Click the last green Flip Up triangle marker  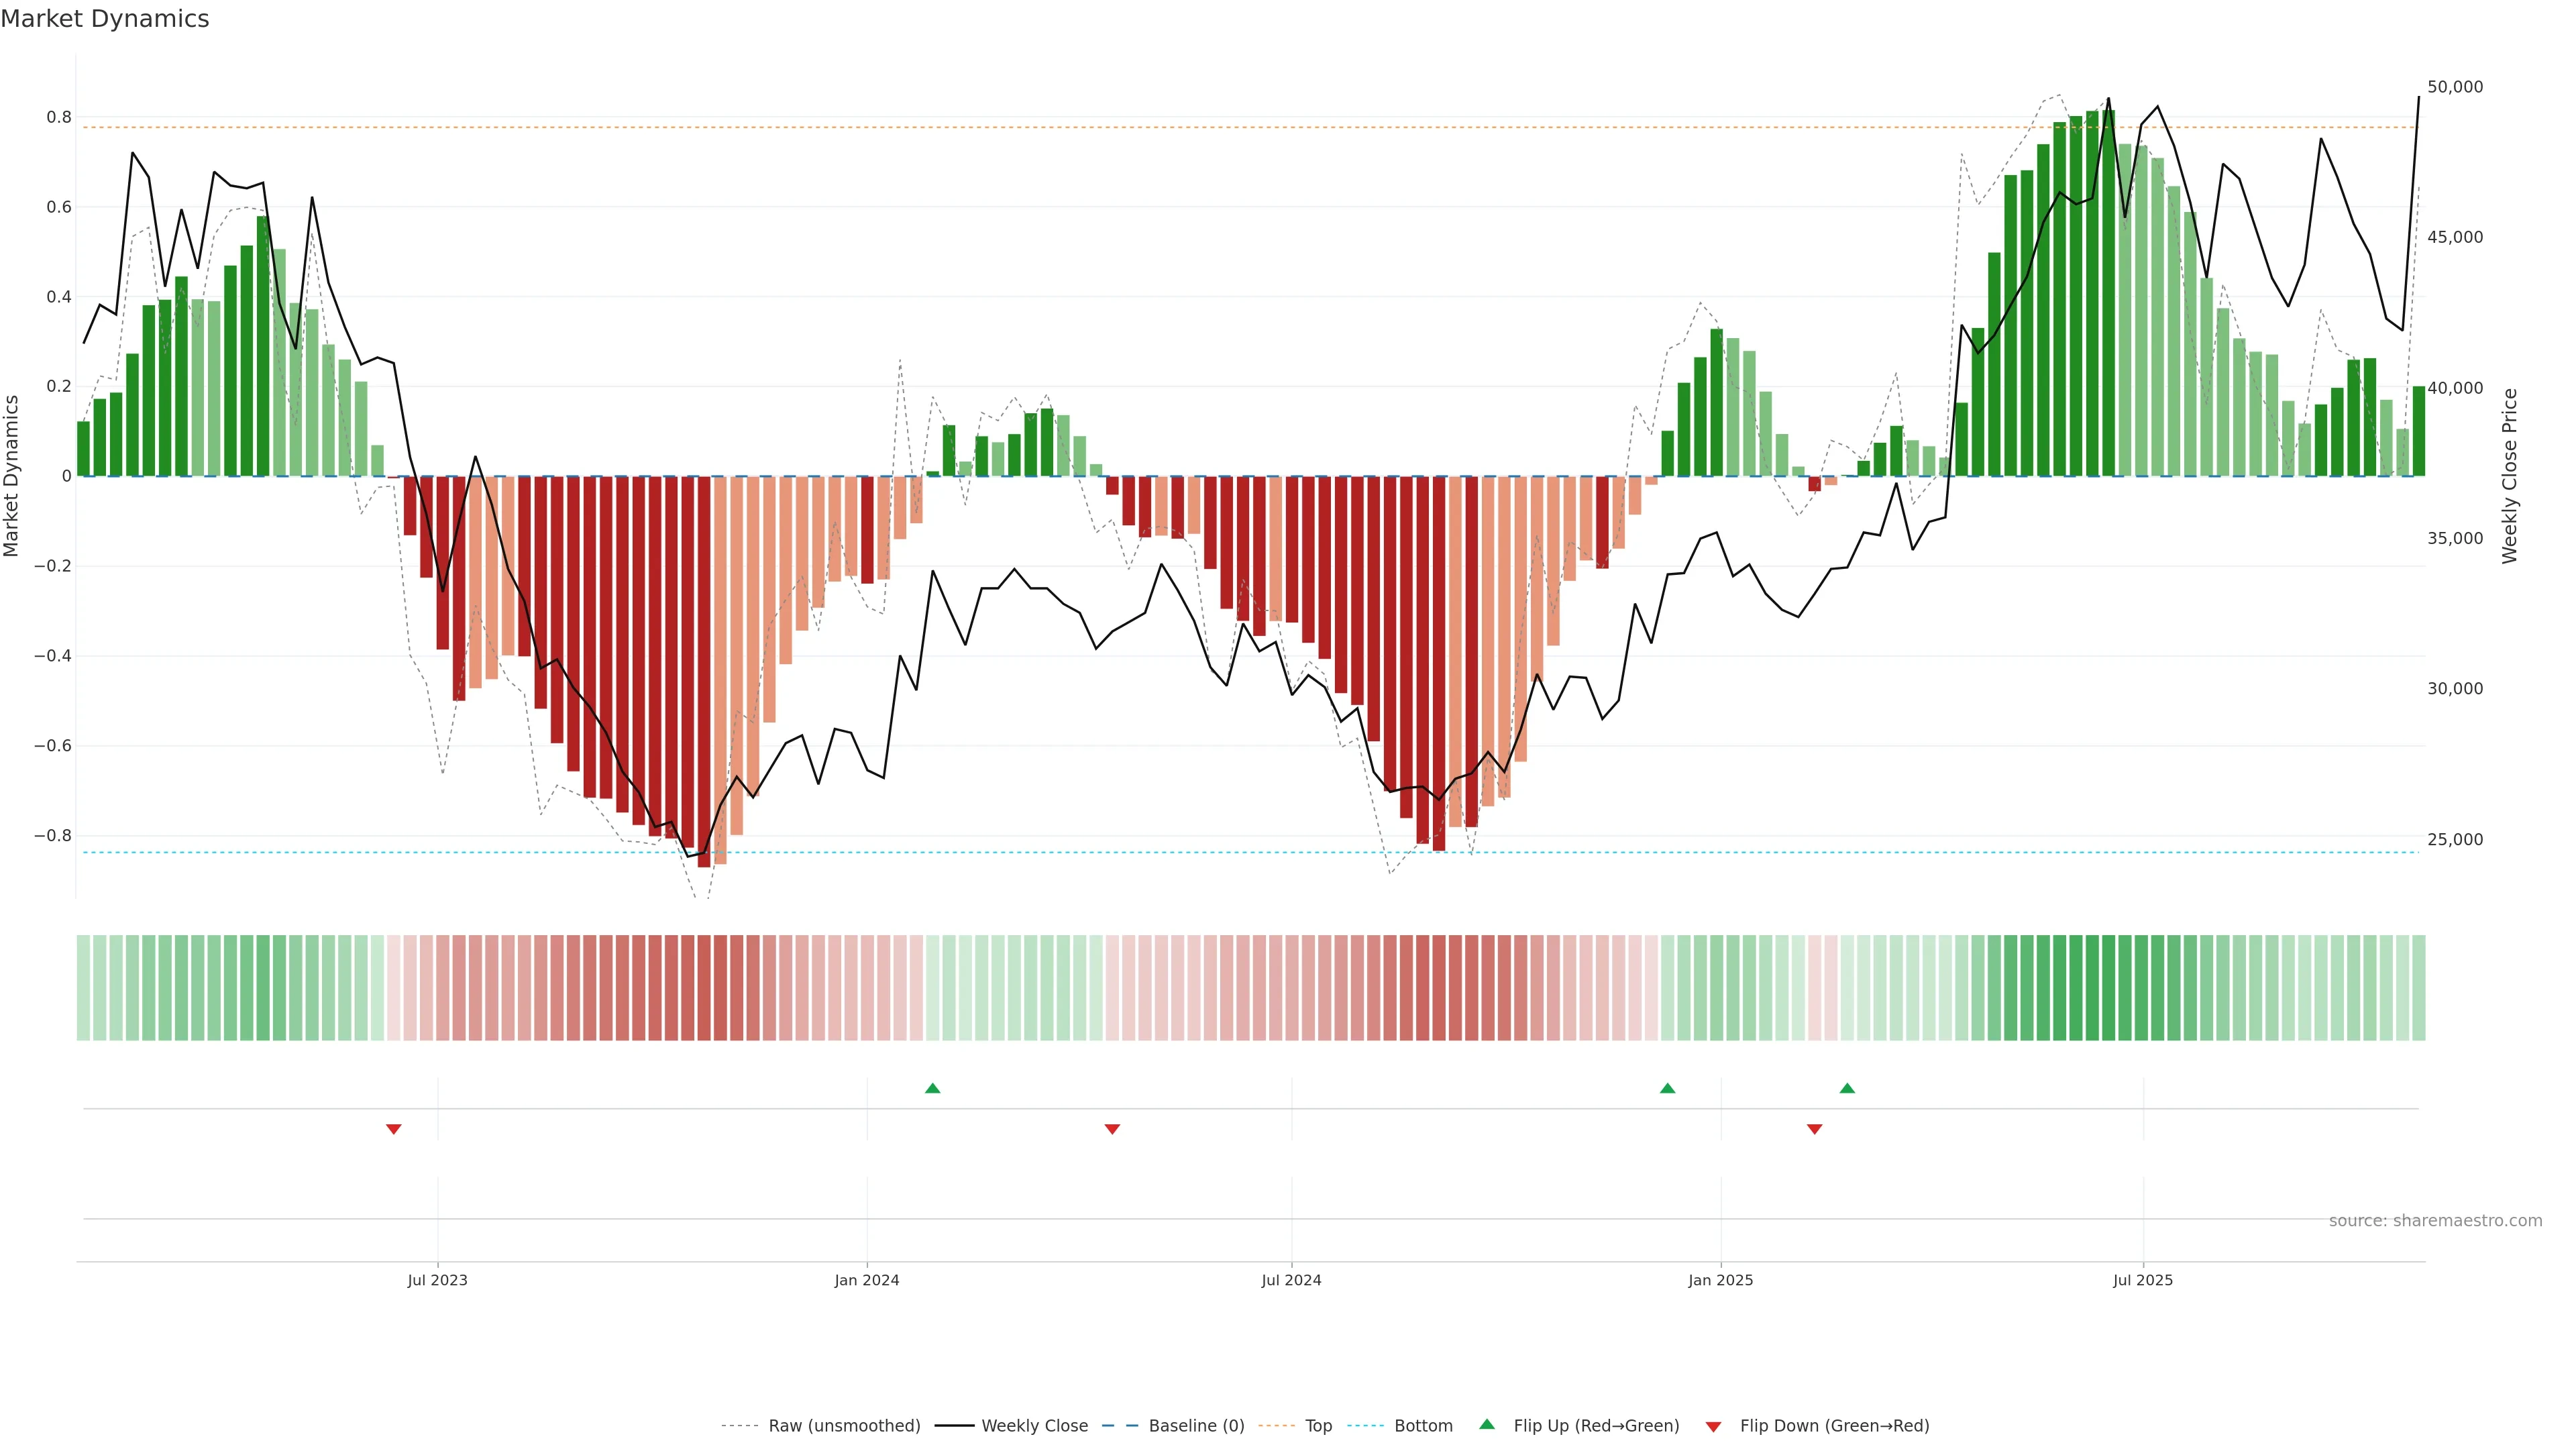[x=1847, y=1088]
